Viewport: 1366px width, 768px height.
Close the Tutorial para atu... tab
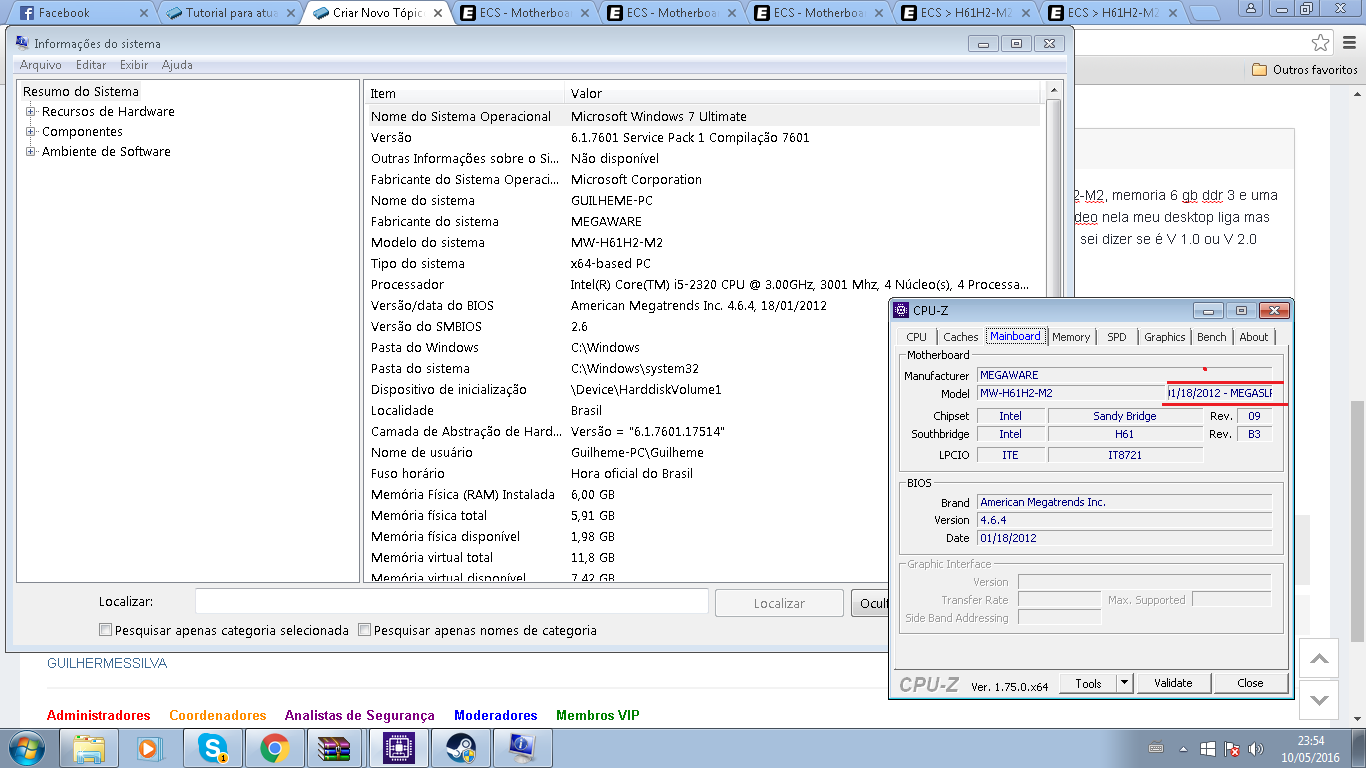pos(291,13)
